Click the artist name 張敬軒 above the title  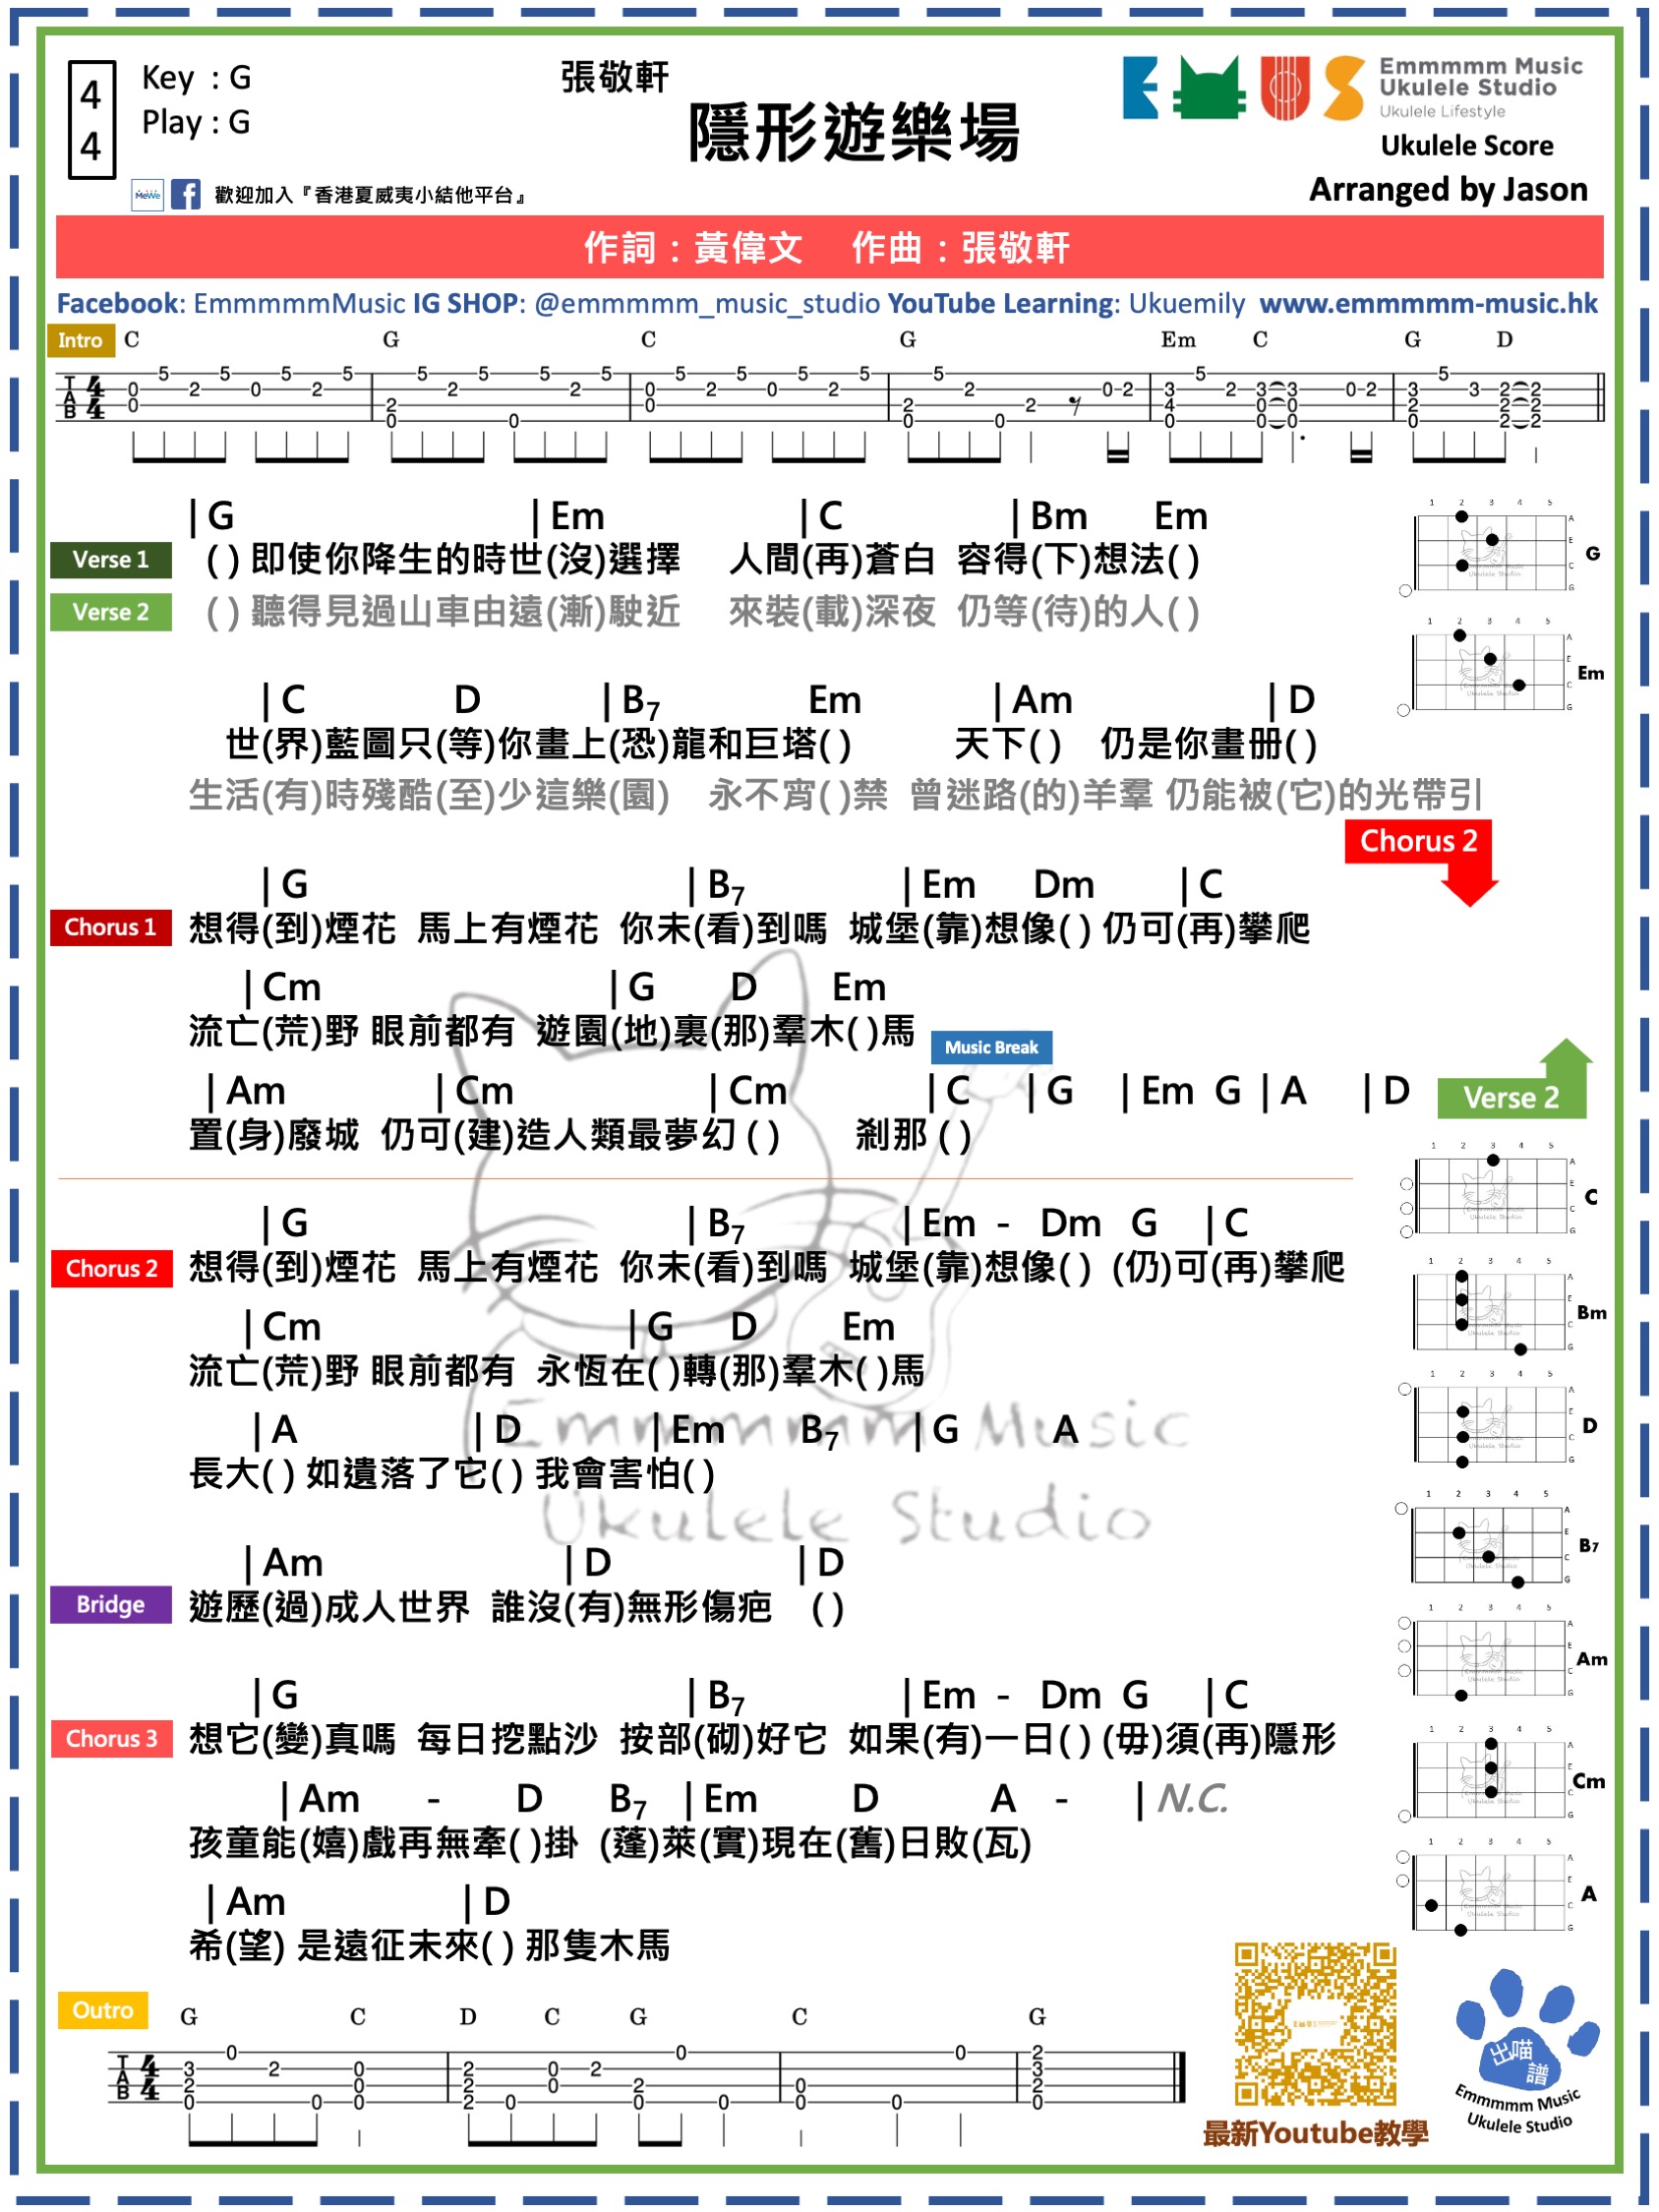click(x=614, y=77)
